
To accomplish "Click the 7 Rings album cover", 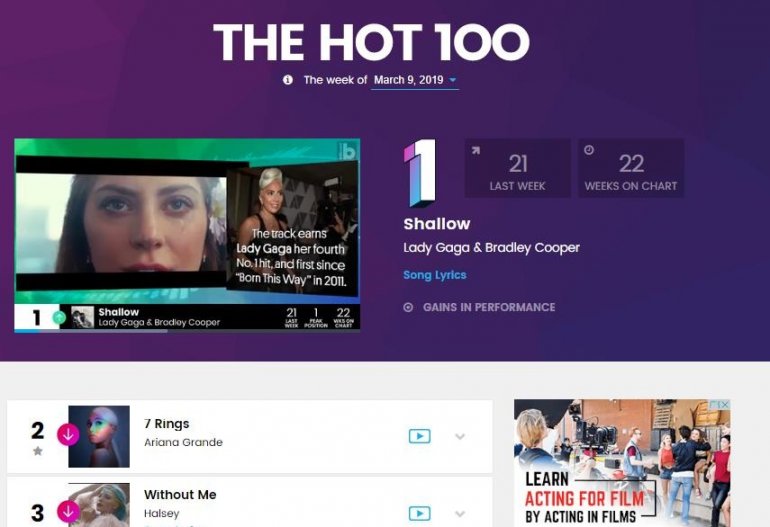I will (99, 436).
